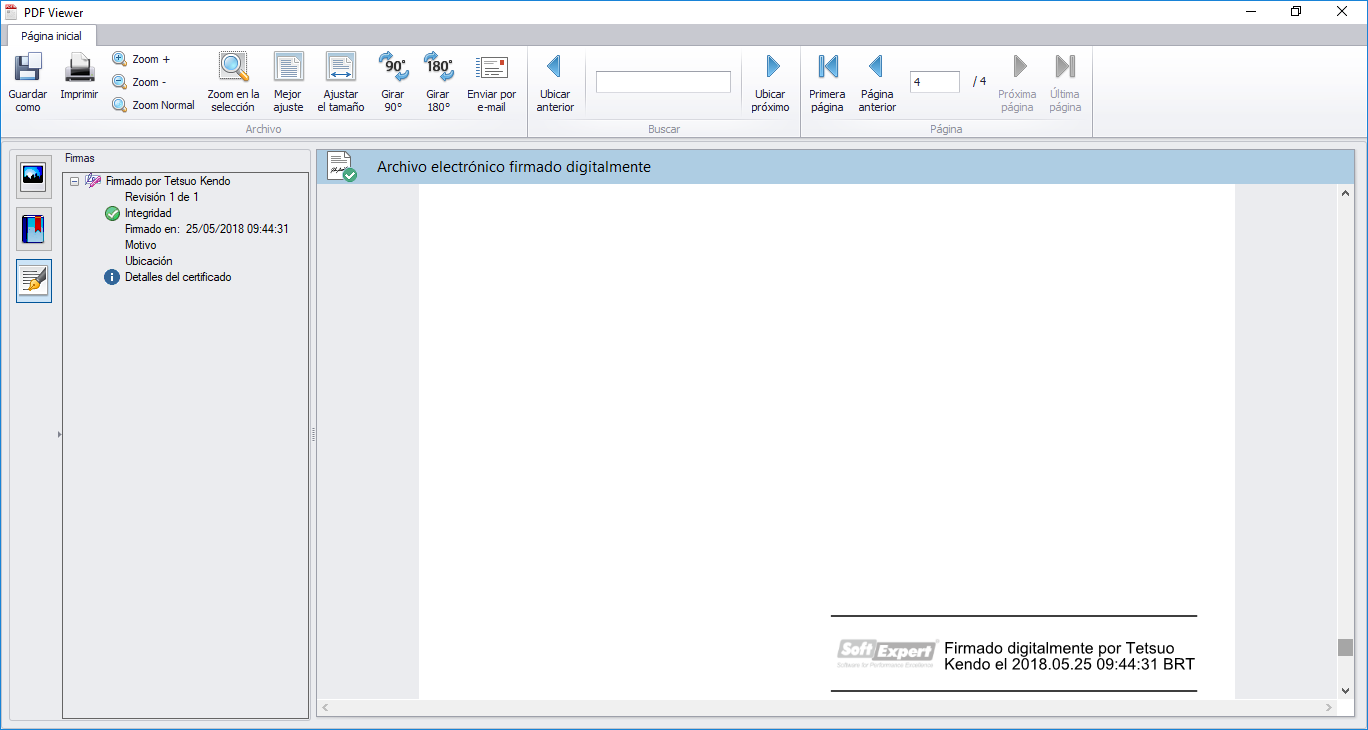Restore the window with title bar button
Viewport: 1368px width, 730px height.
click(1296, 12)
